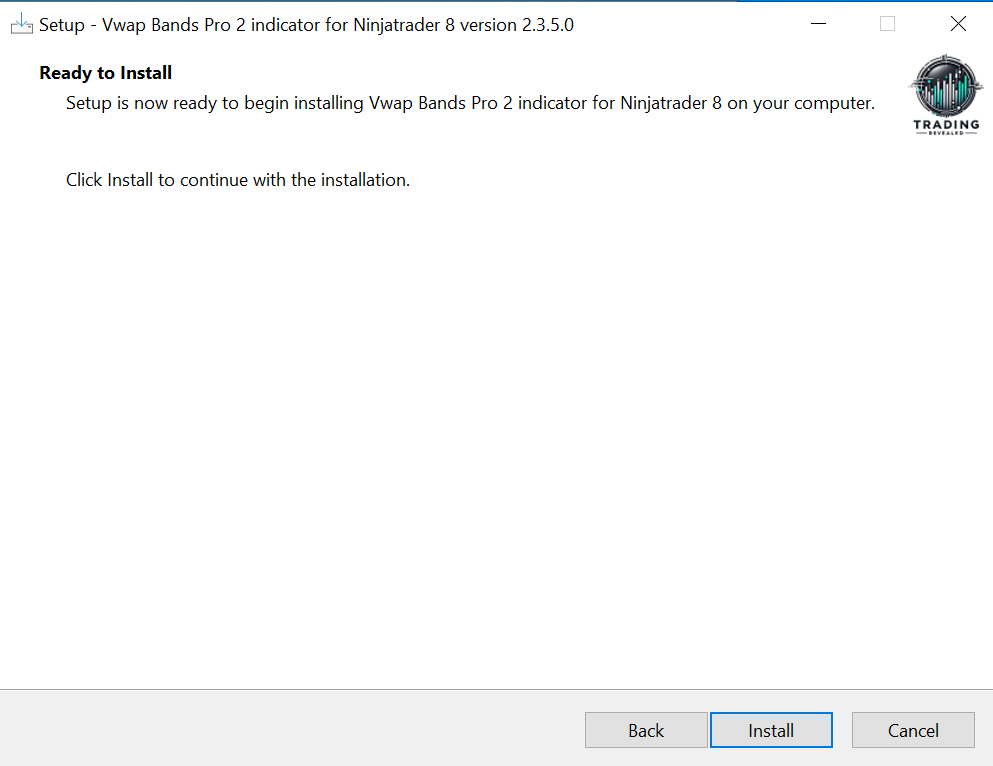Click the setup installer icon in title bar
The height and width of the screenshot is (766, 993).
21,25
